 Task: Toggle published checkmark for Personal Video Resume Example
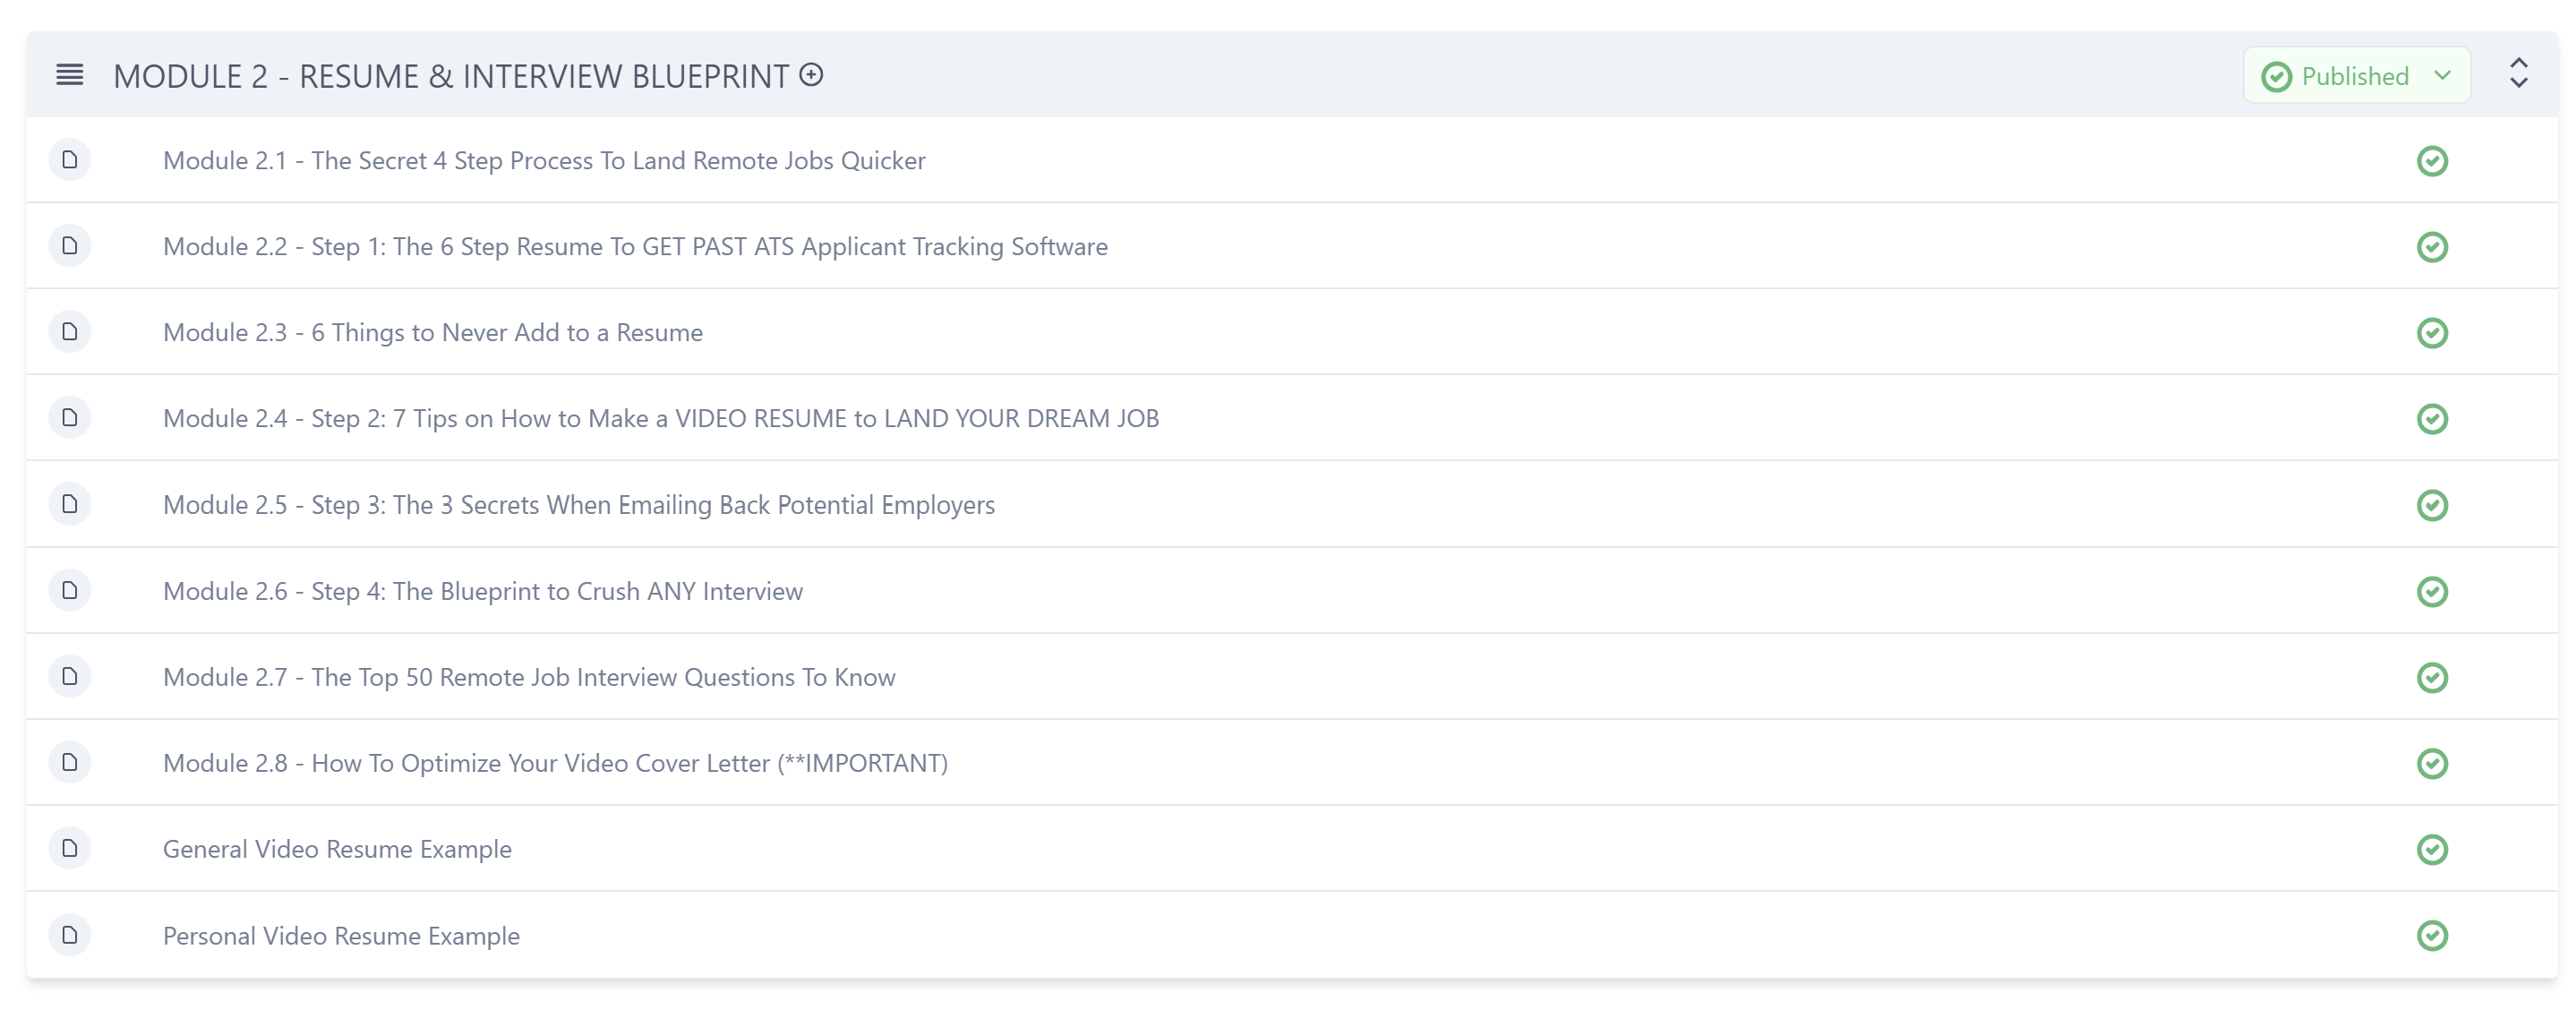click(x=2431, y=936)
